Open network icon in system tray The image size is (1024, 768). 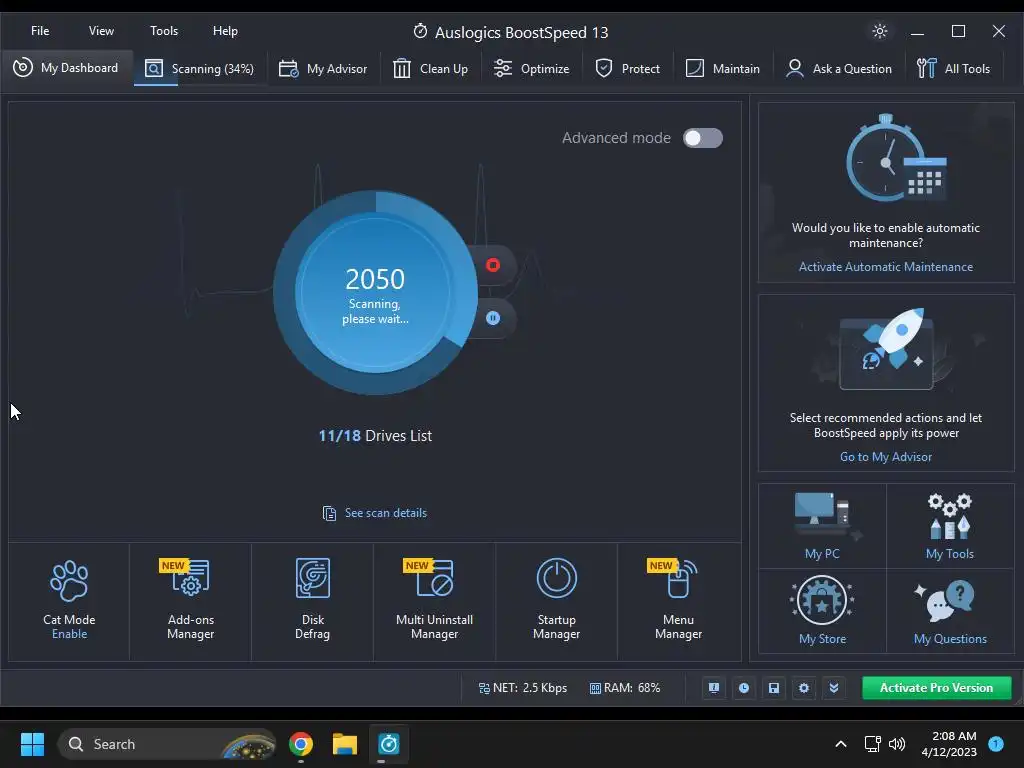point(872,744)
